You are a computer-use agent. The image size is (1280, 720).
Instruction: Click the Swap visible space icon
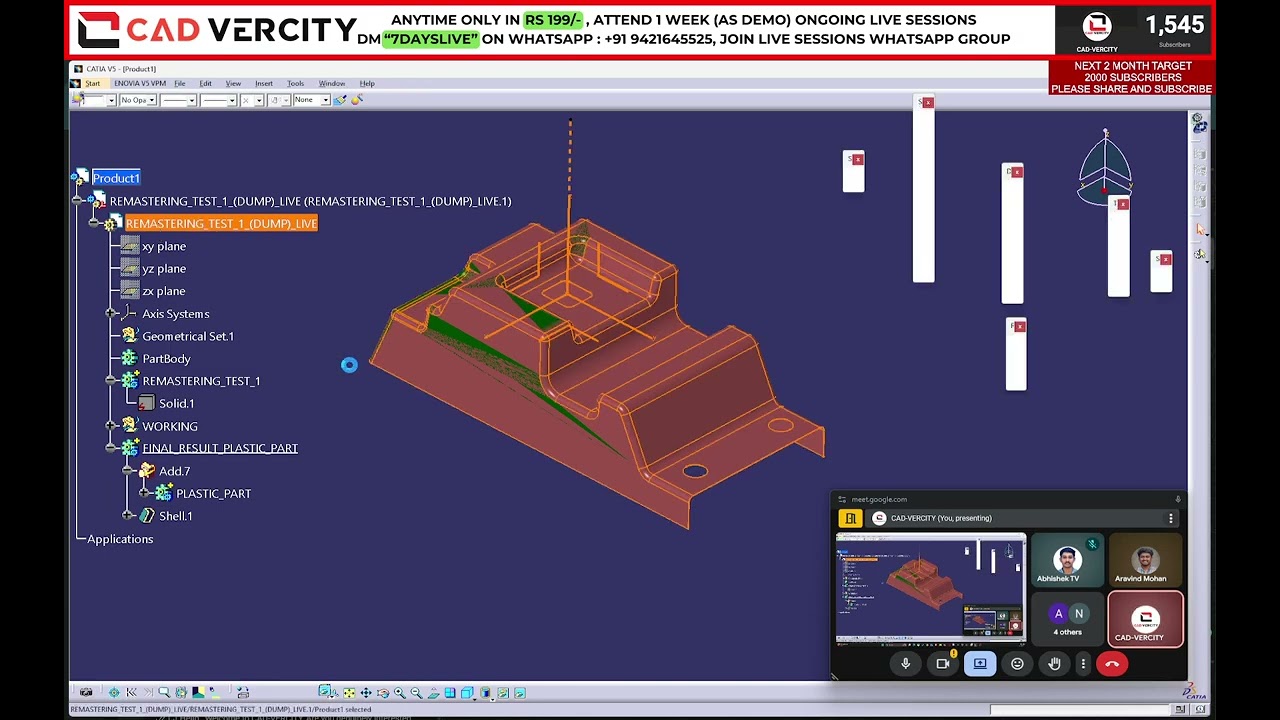[520, 692]
